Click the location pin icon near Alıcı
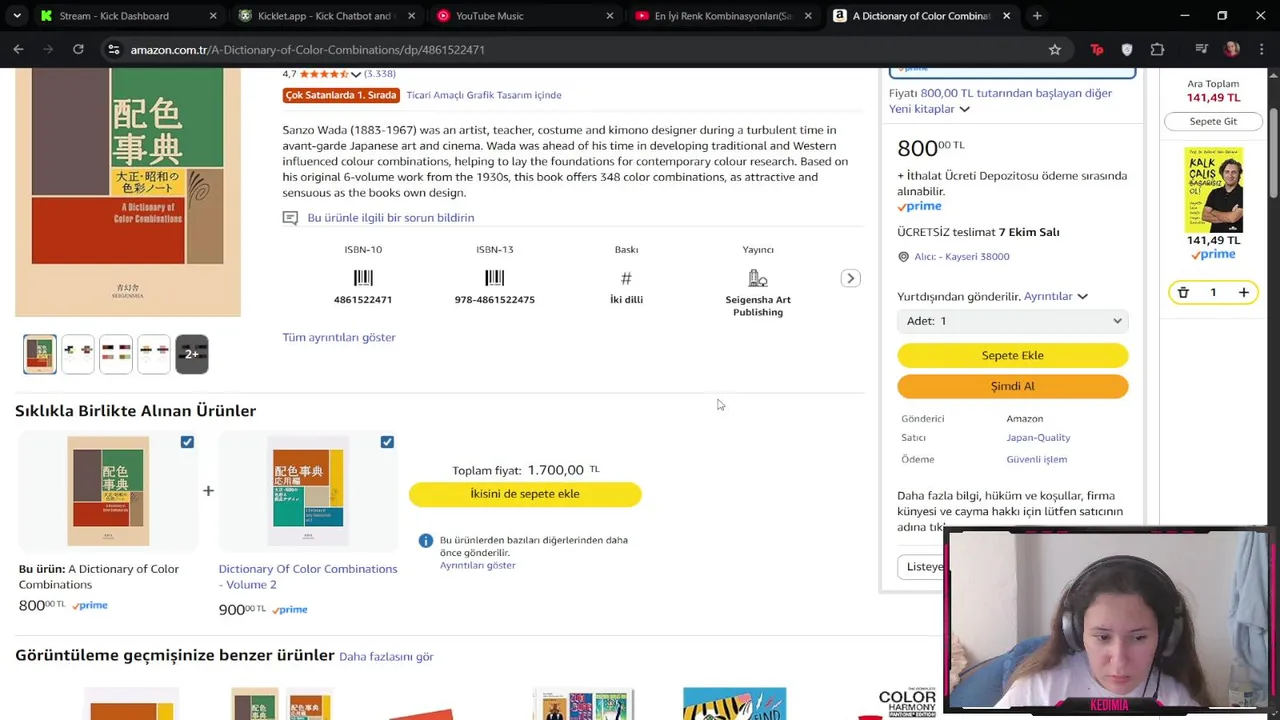The width and height of the screenshot is (1280, 720). (x=903, y=257)
